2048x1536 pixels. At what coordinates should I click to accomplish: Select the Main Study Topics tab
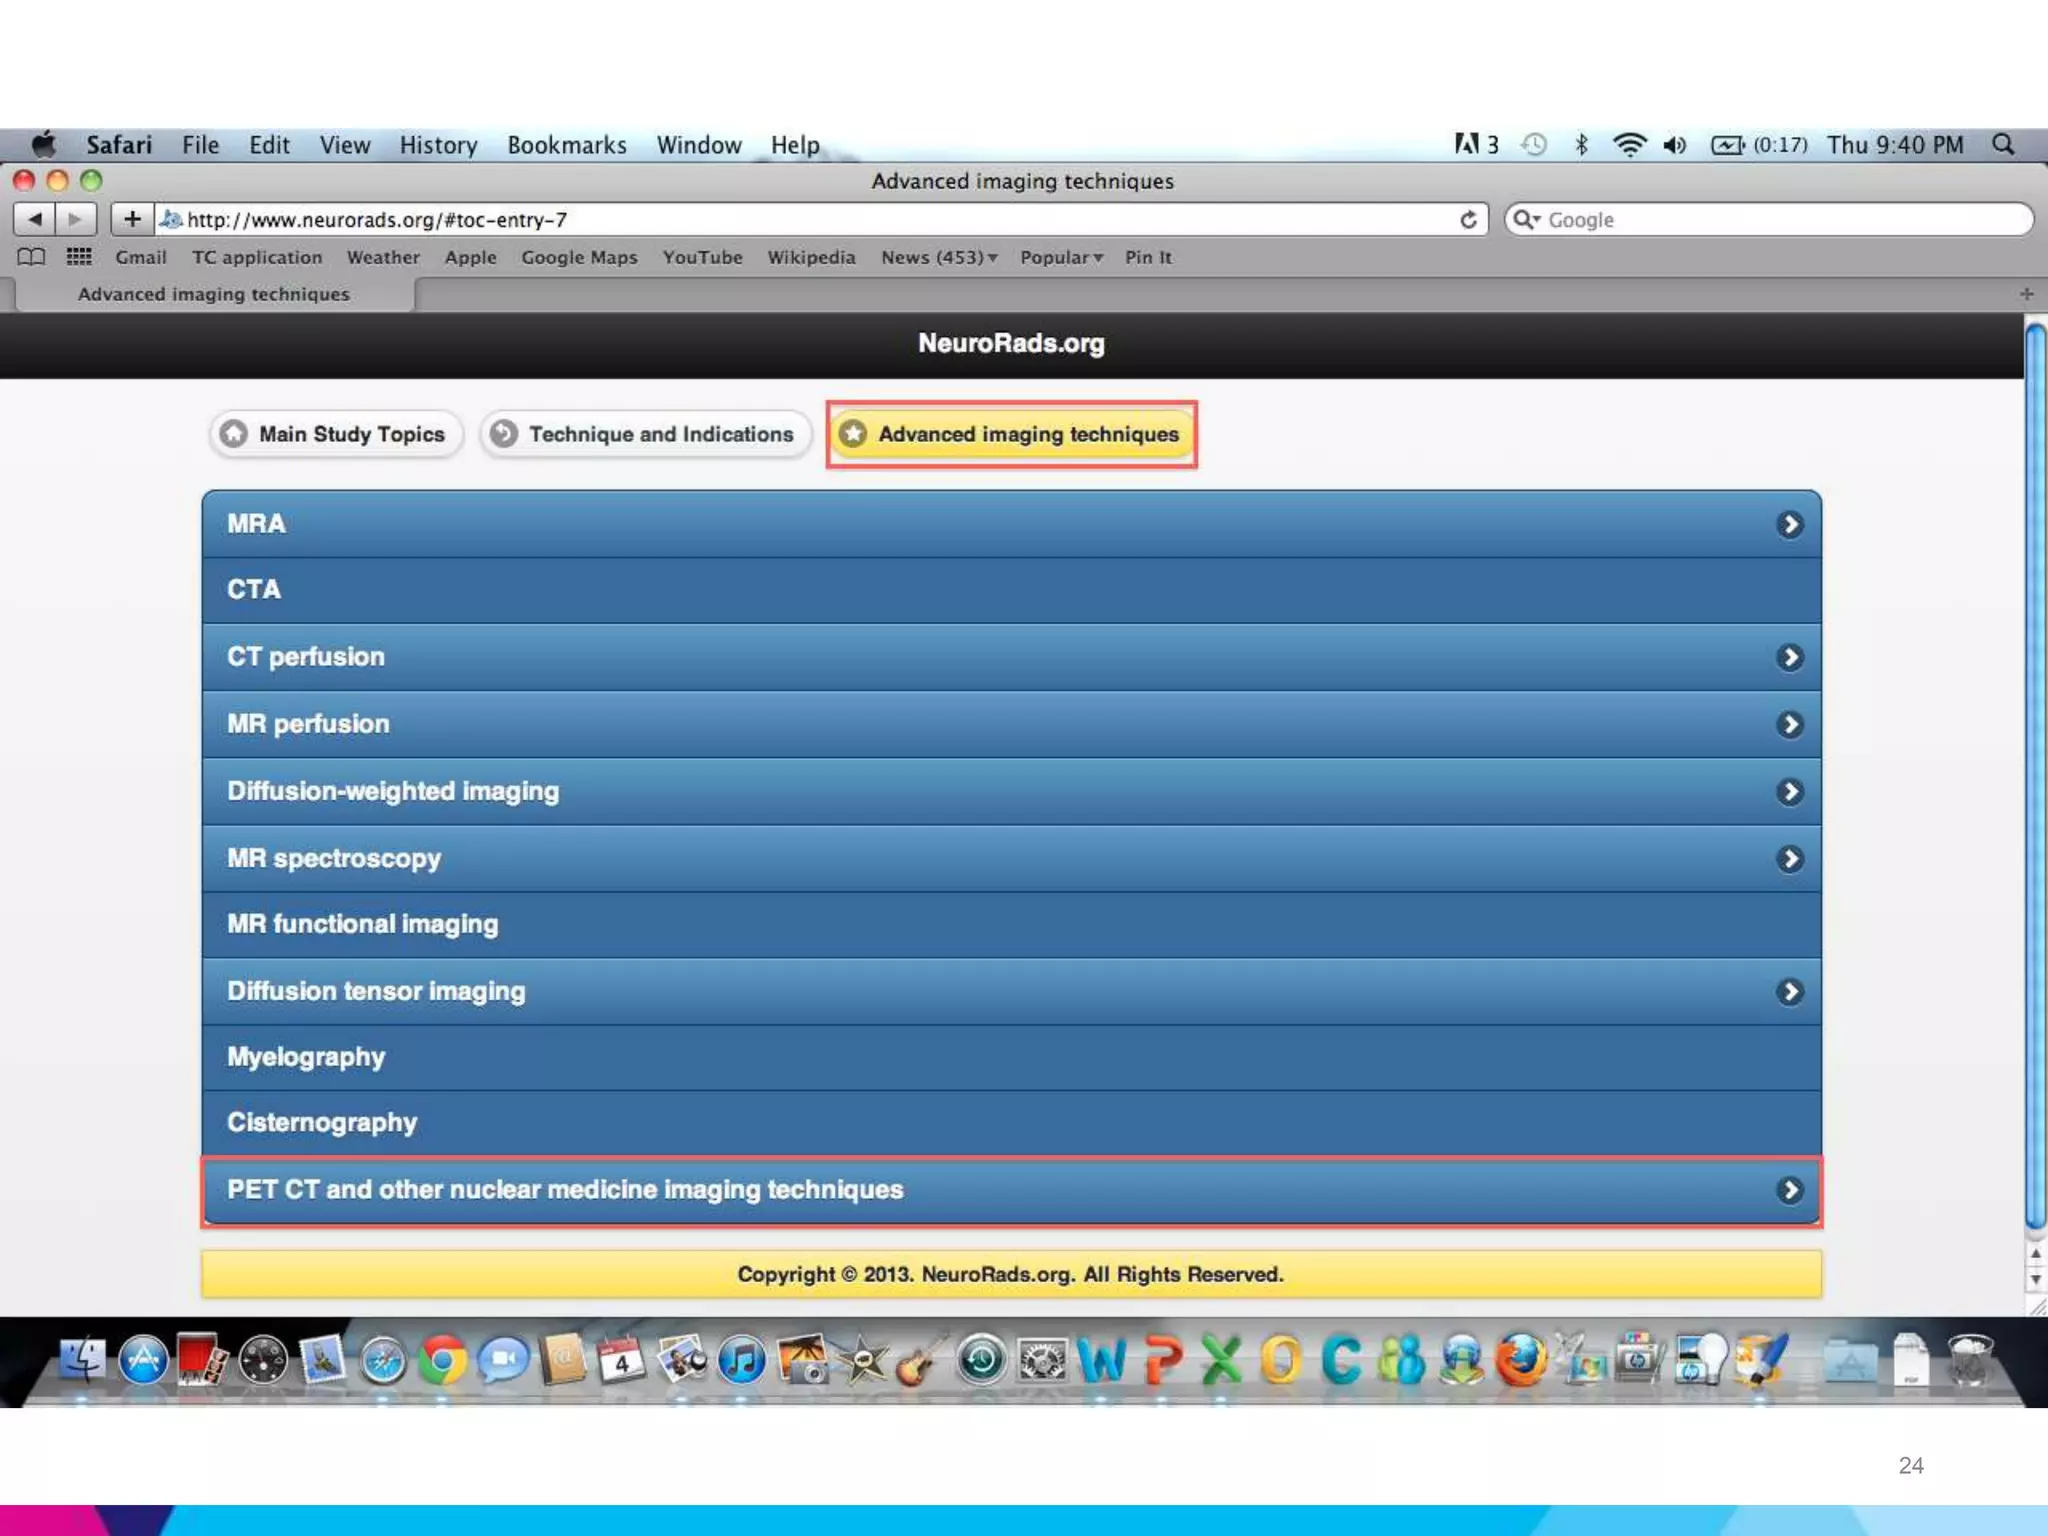(336, 434)
